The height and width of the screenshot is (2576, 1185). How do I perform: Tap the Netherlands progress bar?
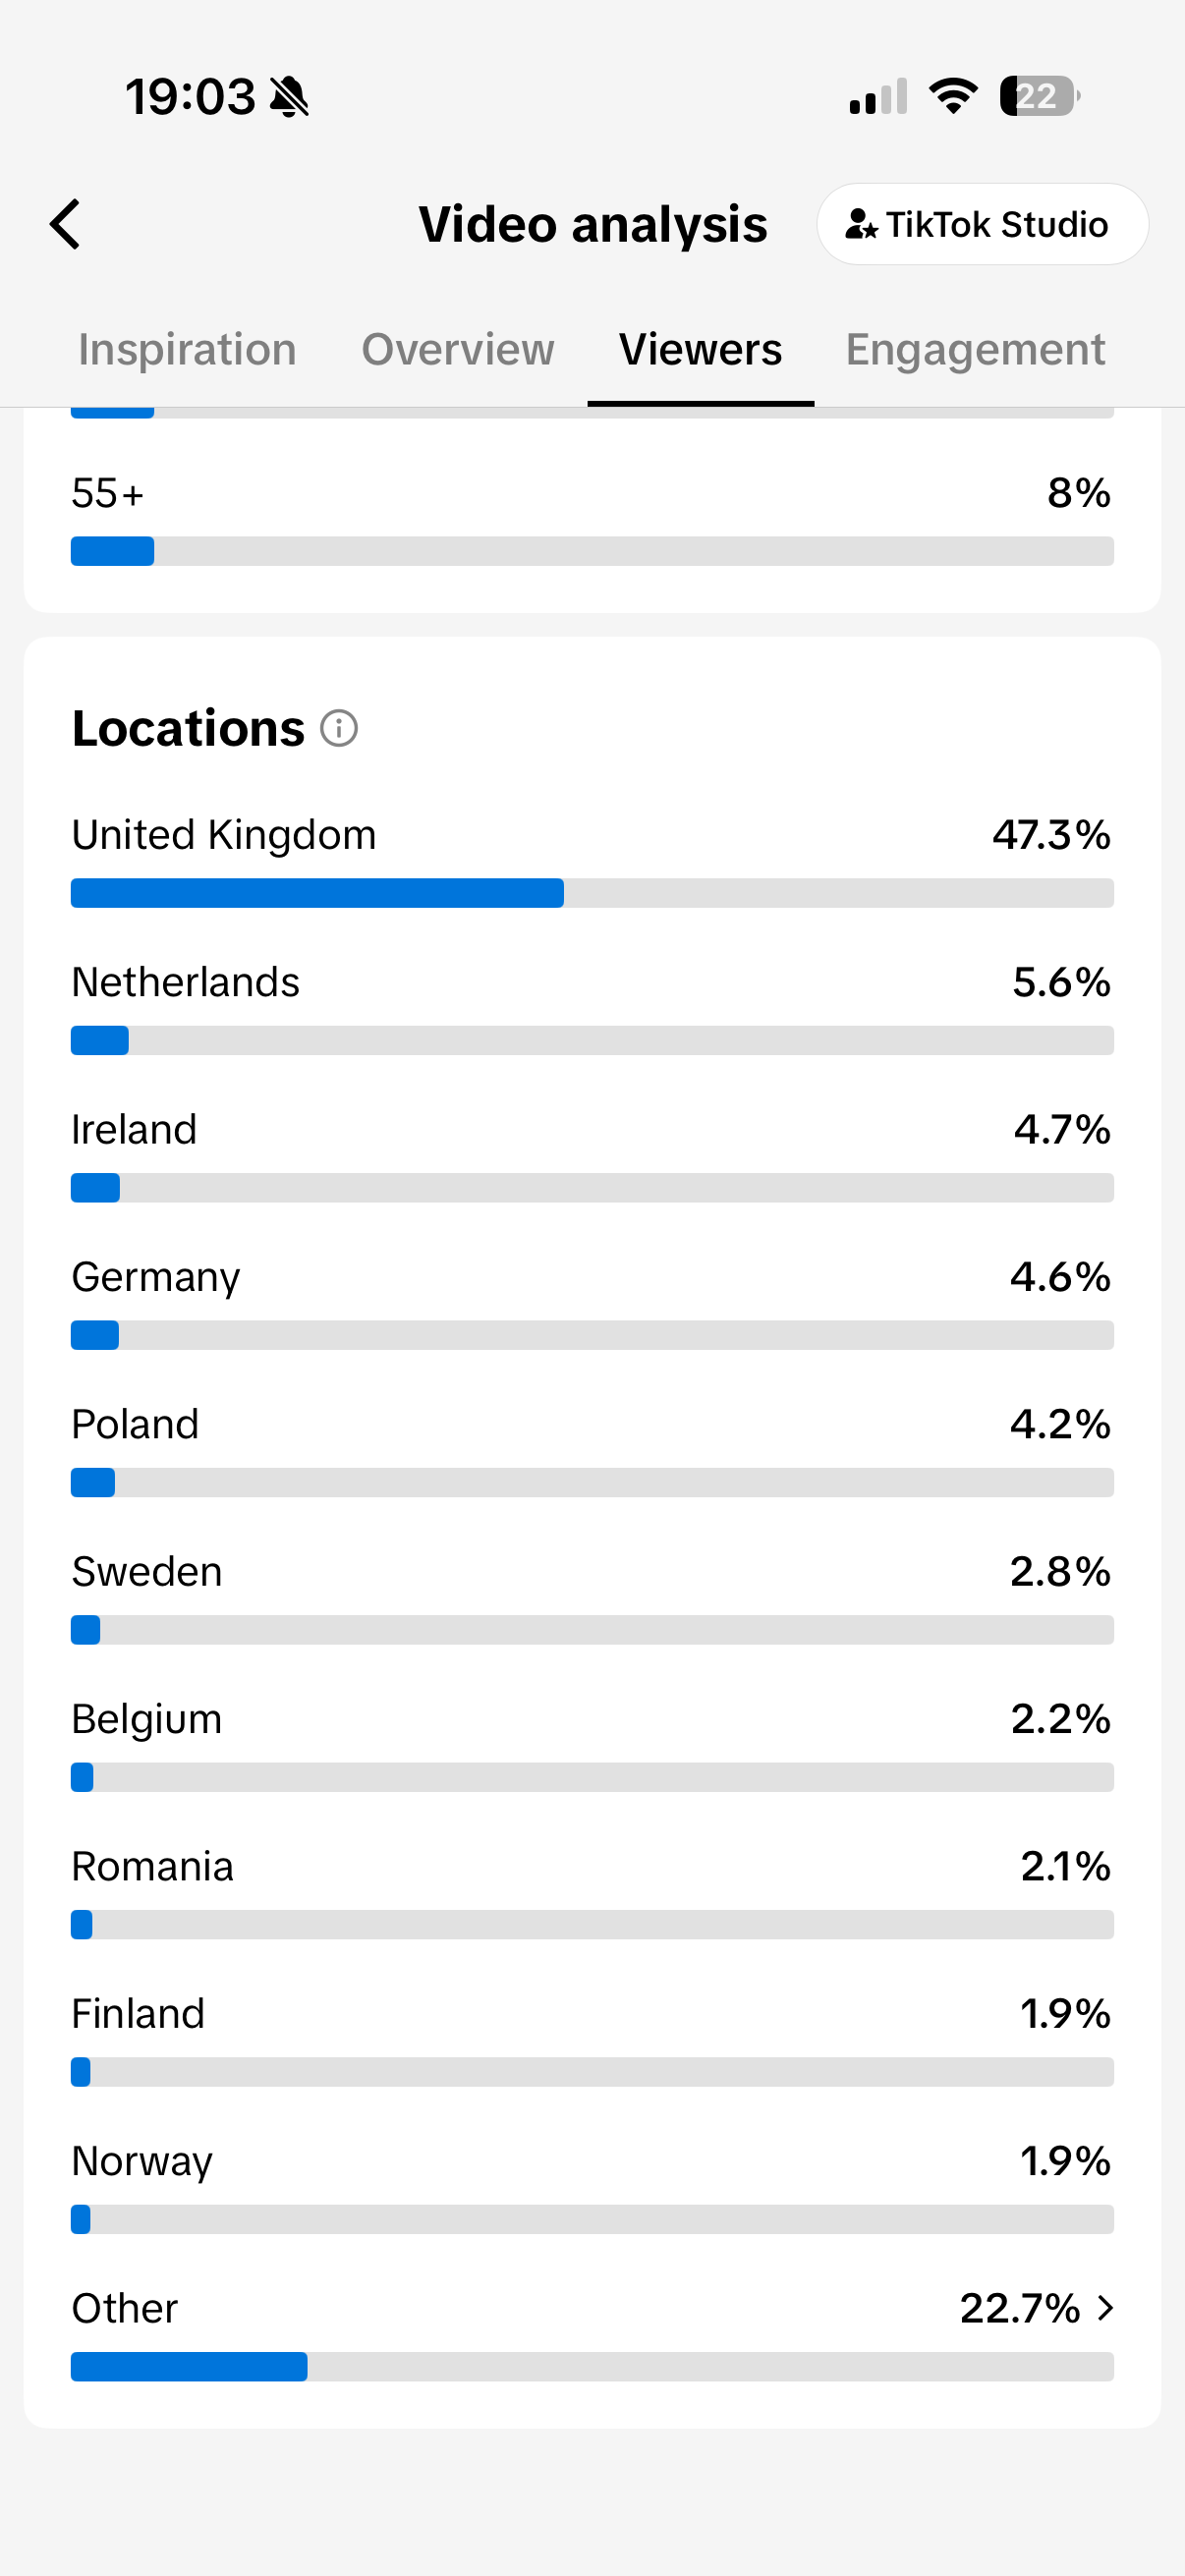point(592,1040)
